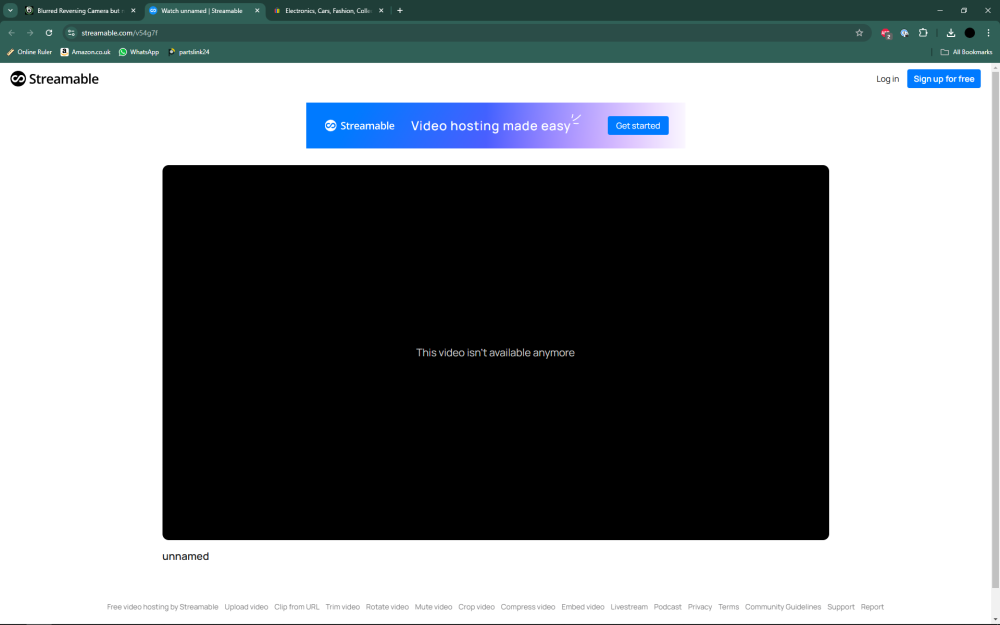Open the Extensions puzzle menu
Image resolution: width=1000 pixels, height=625 pixels.
click(923, 33)
